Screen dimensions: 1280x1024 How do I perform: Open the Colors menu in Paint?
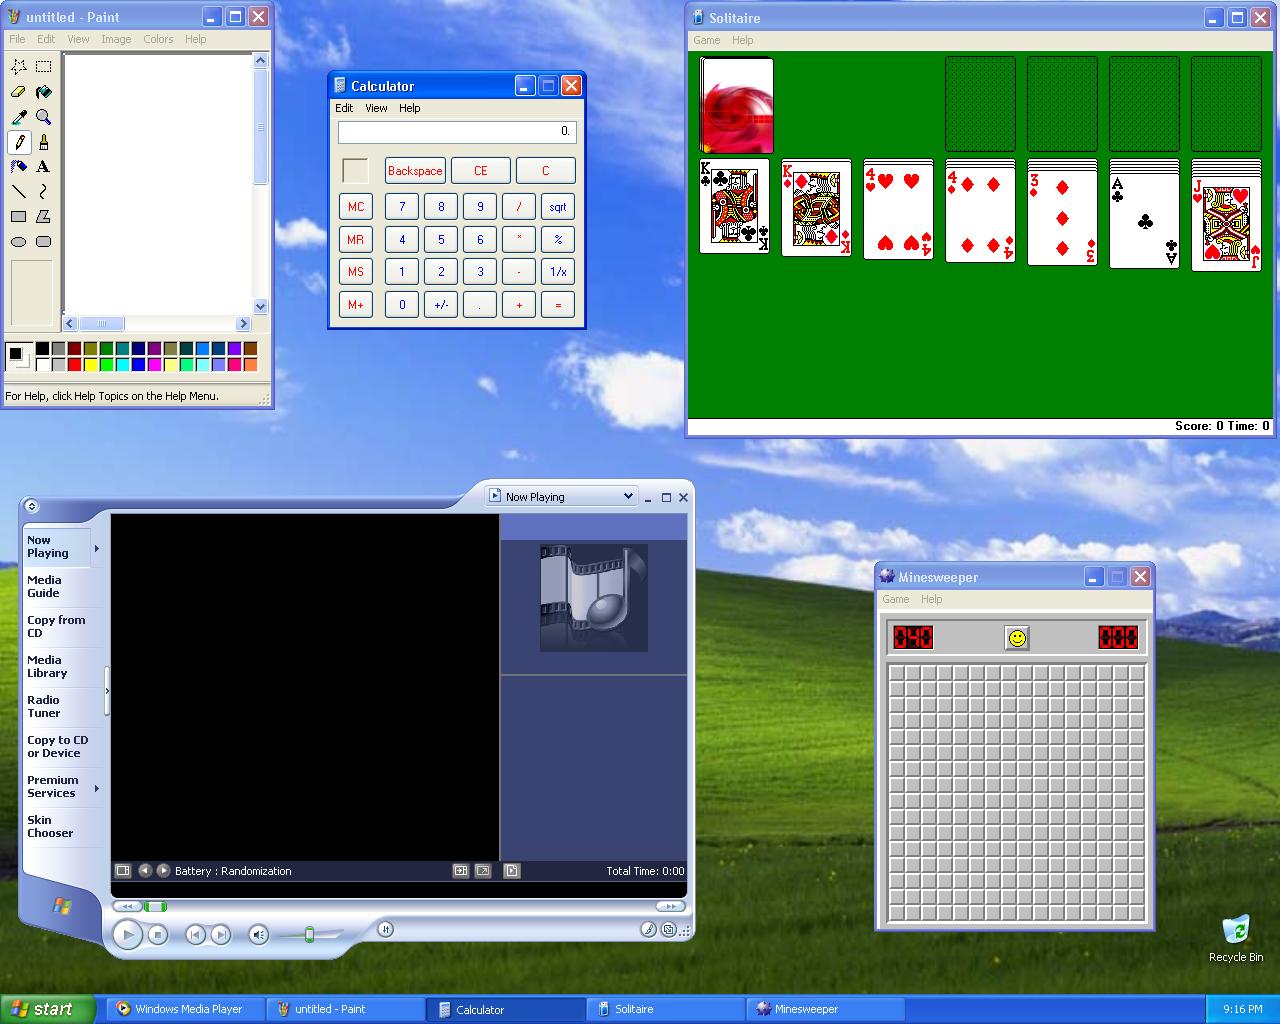click(158, 39)
